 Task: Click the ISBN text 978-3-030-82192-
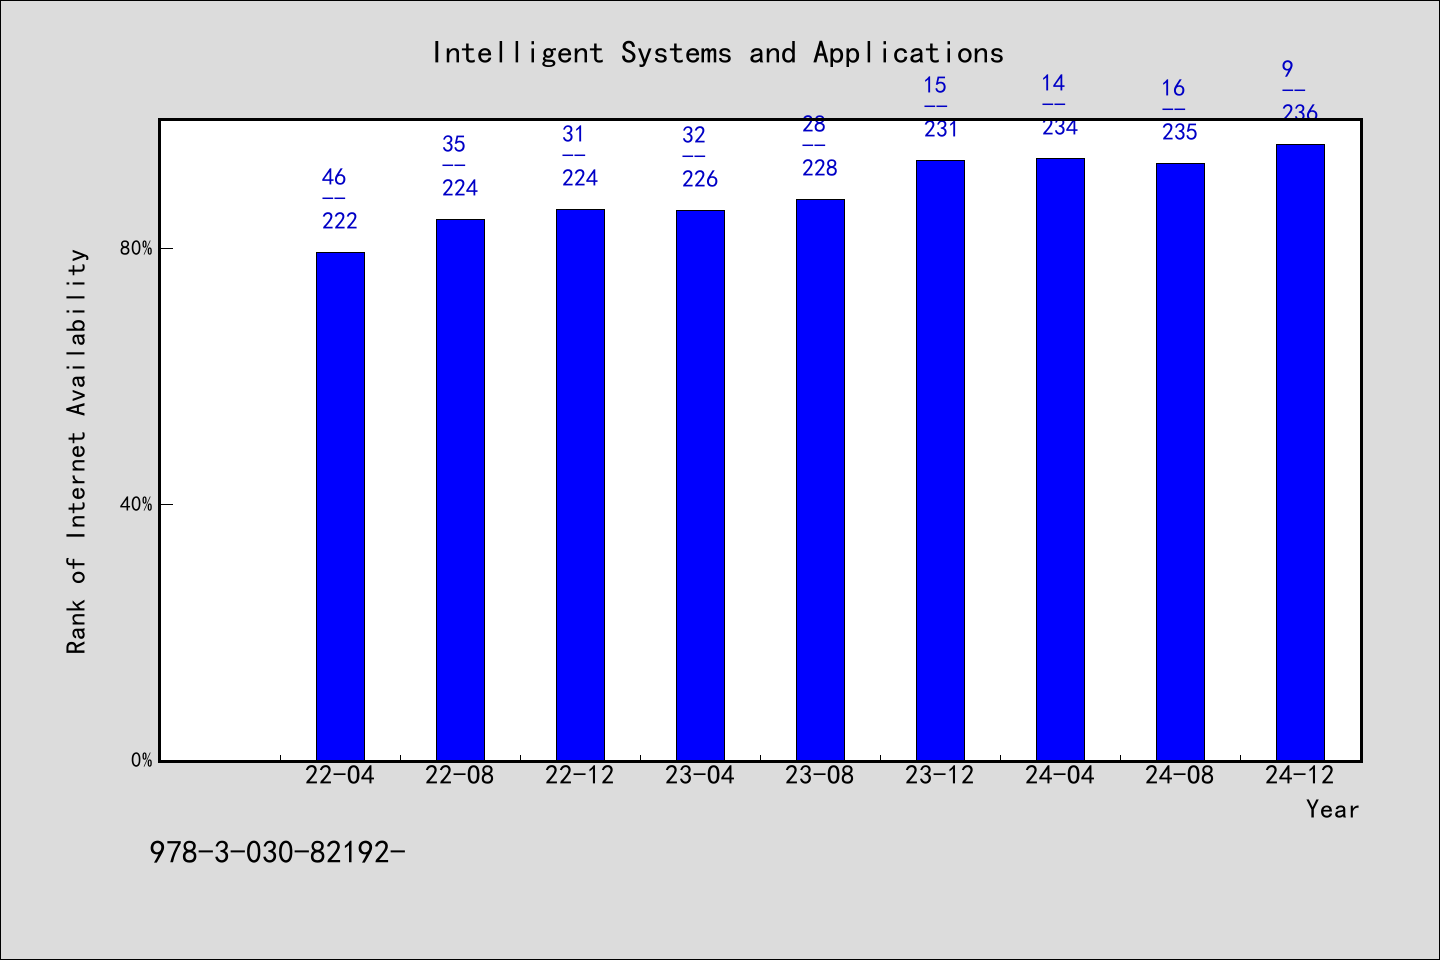(277, 852)
